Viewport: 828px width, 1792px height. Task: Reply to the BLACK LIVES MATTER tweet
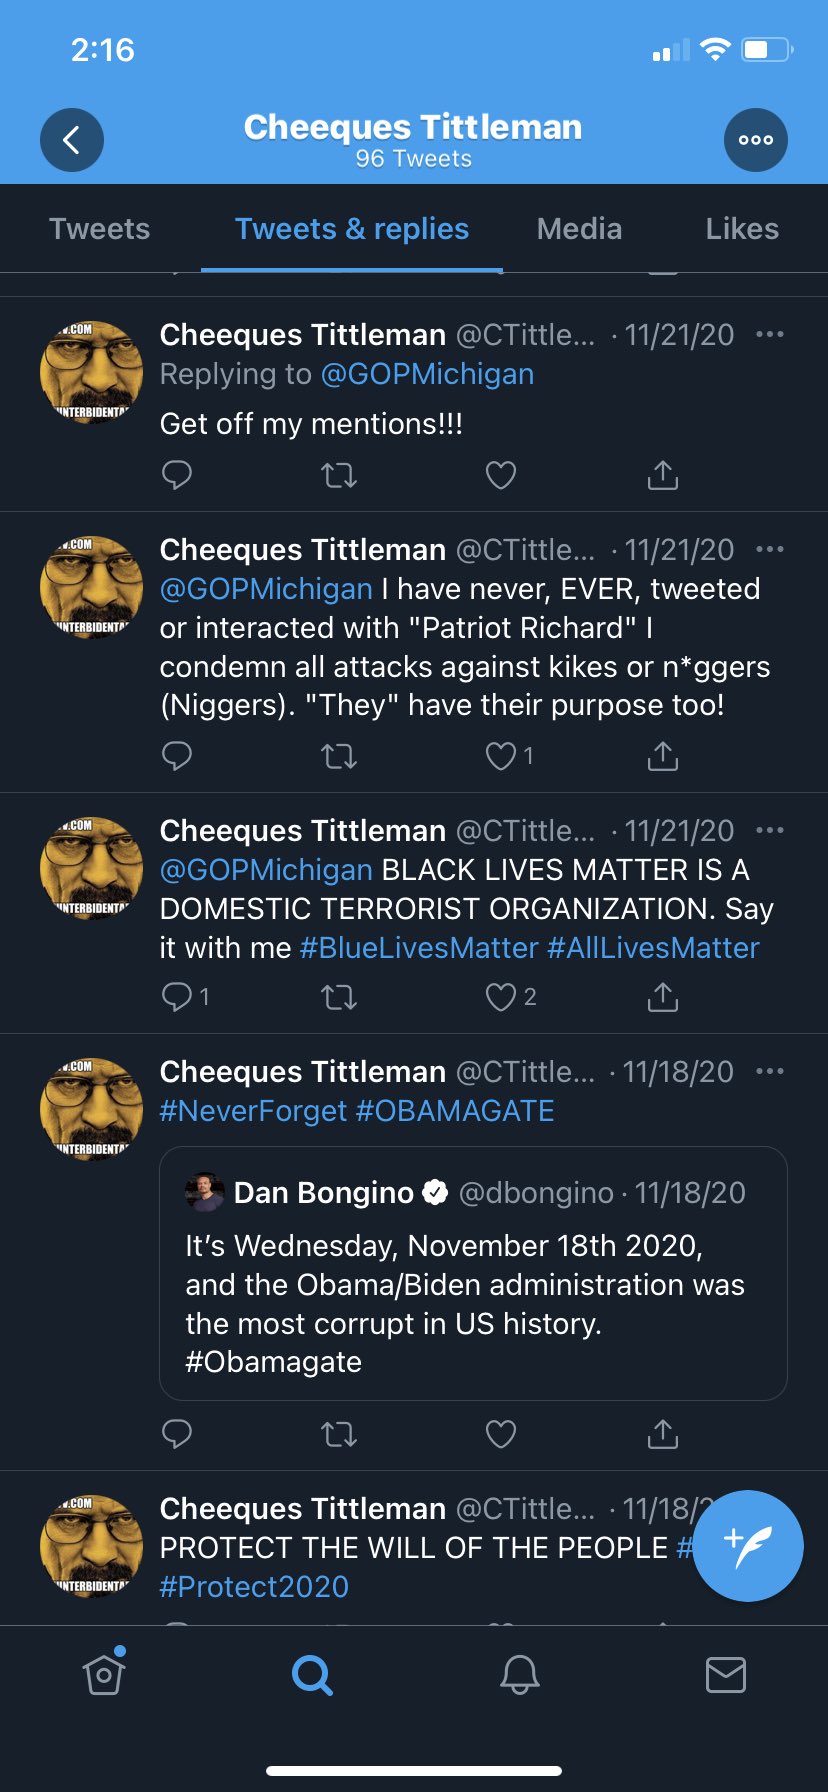[177, 997]
